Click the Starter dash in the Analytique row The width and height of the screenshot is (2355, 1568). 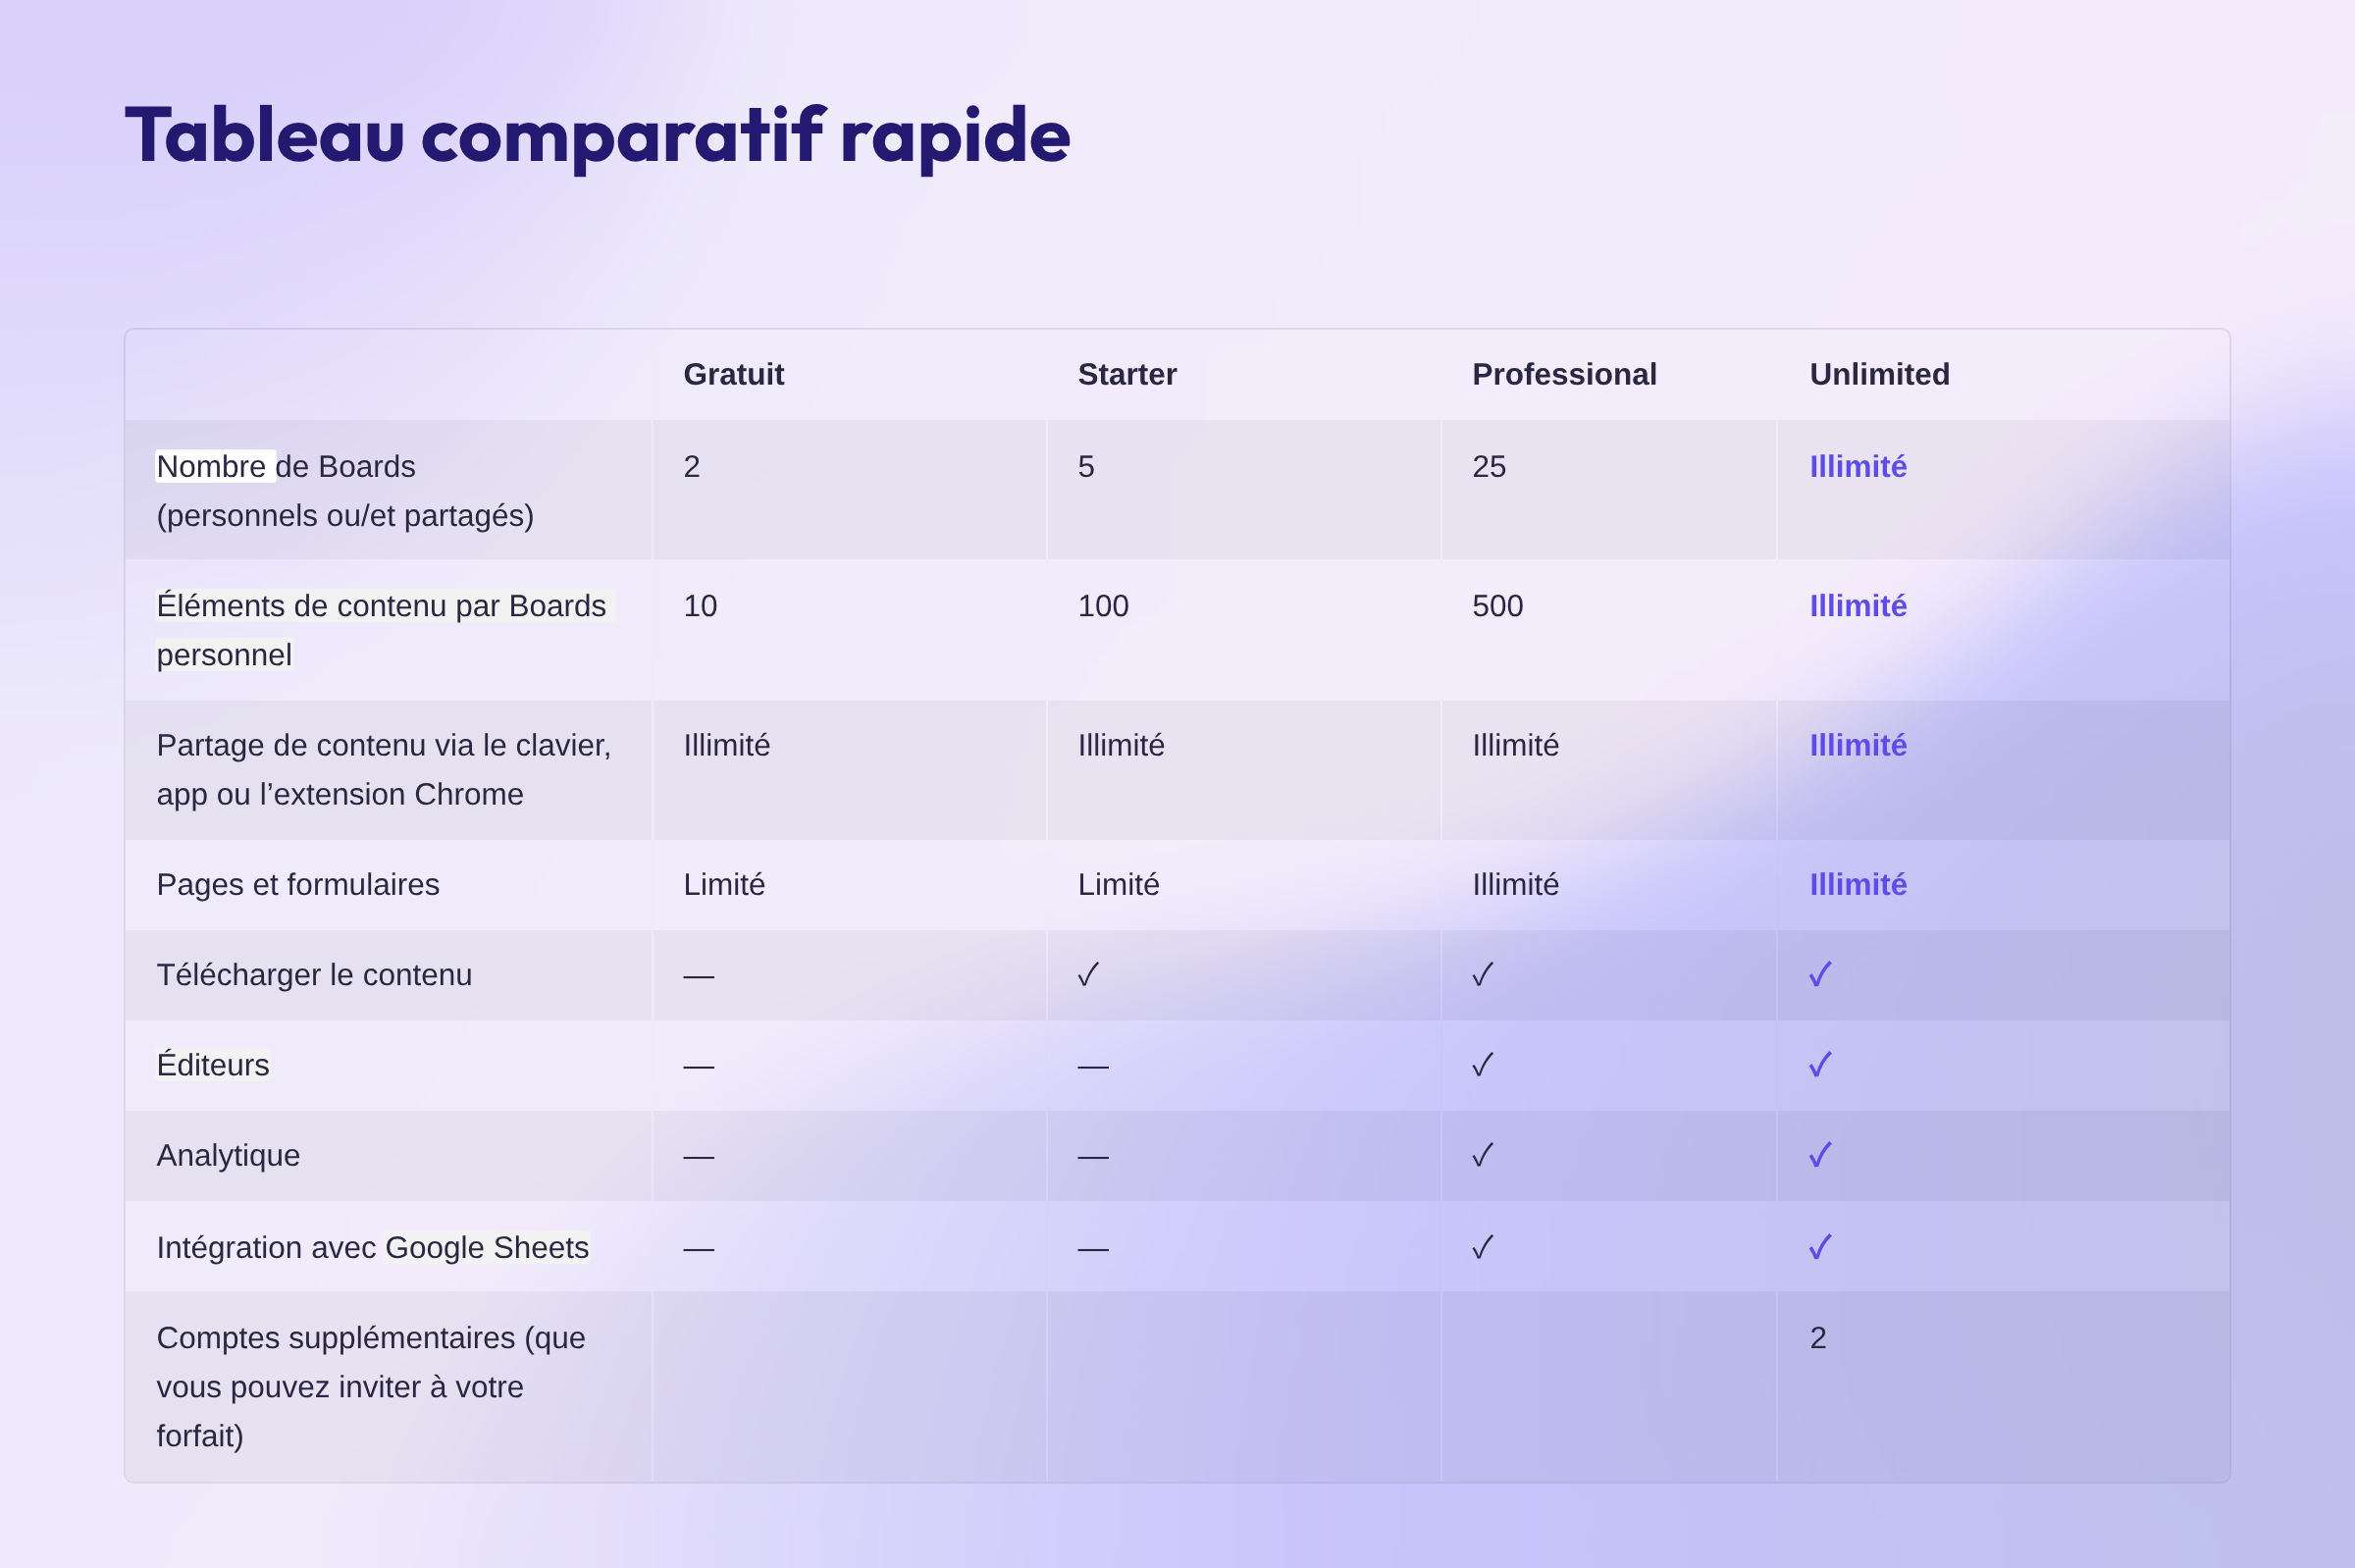click(1093, 1157)
